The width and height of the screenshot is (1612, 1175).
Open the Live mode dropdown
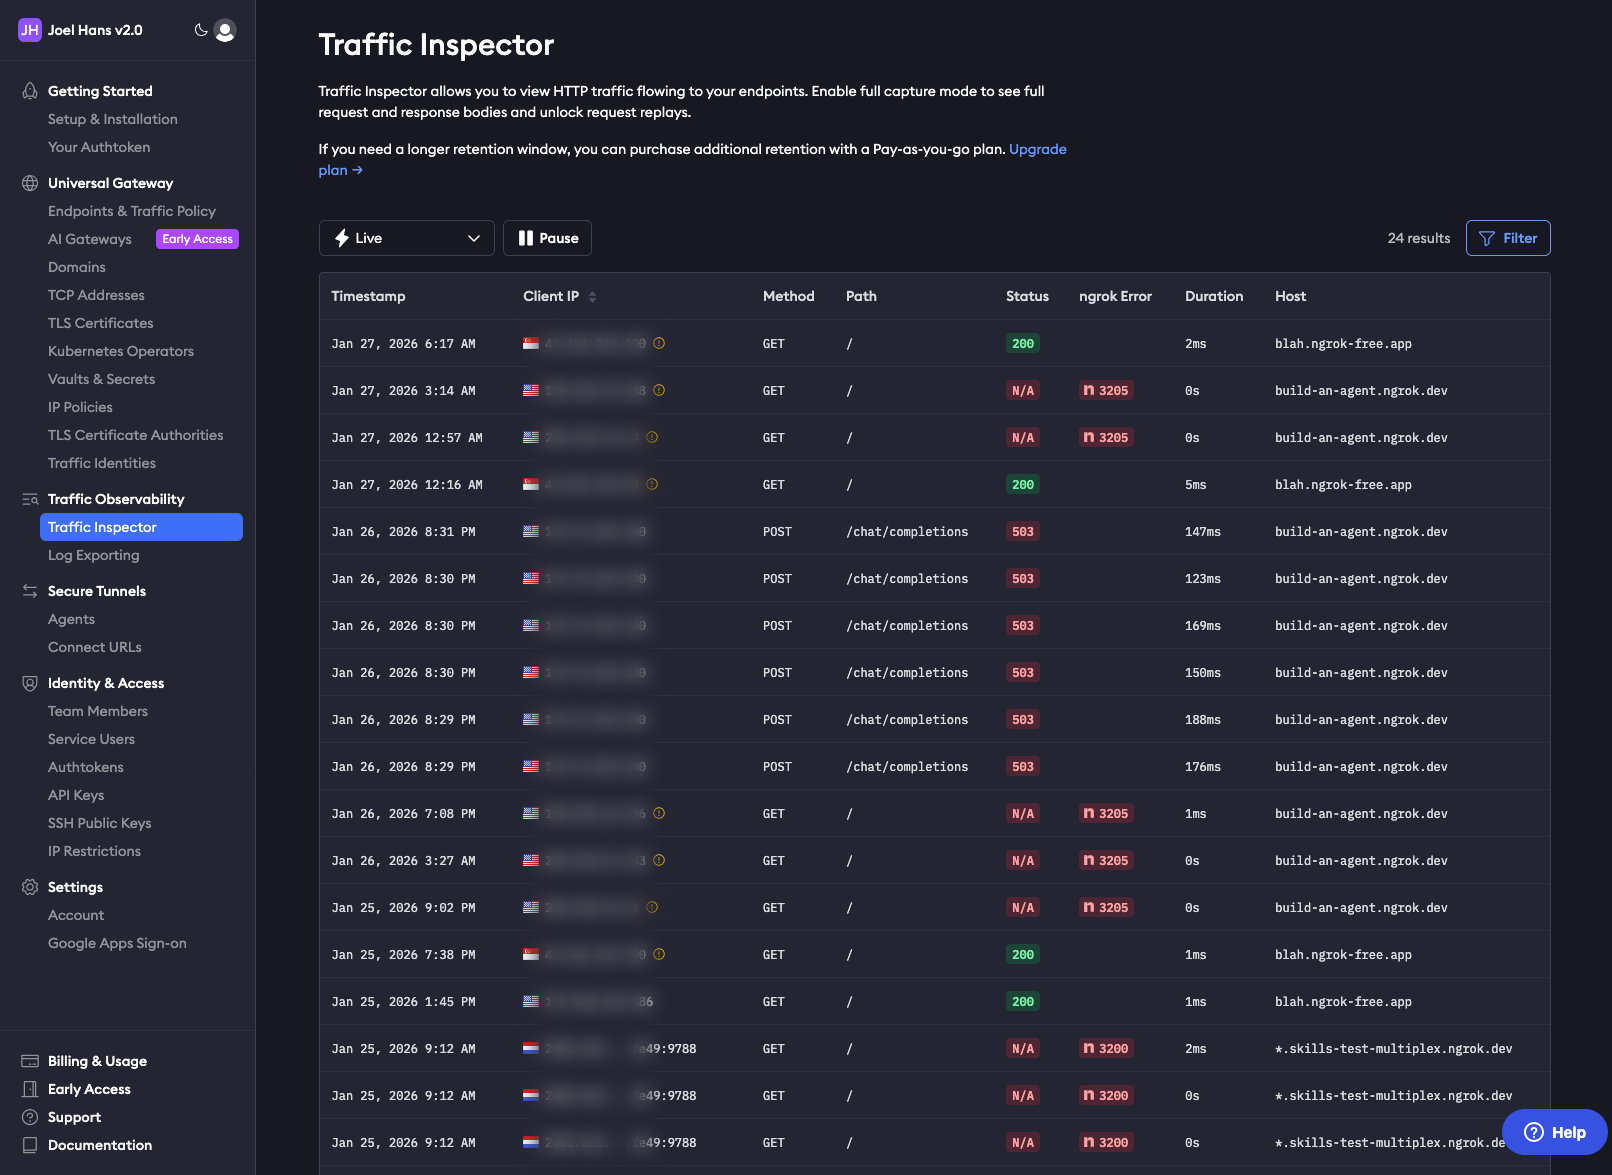[406, 238]
